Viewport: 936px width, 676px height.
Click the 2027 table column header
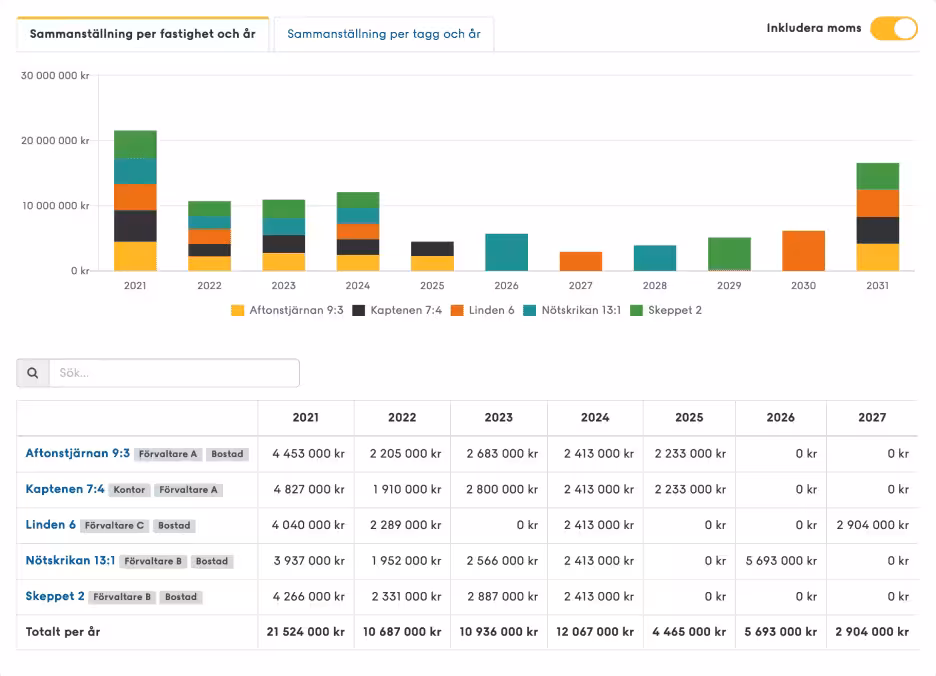pyautogui.click(x=872, y=417)
